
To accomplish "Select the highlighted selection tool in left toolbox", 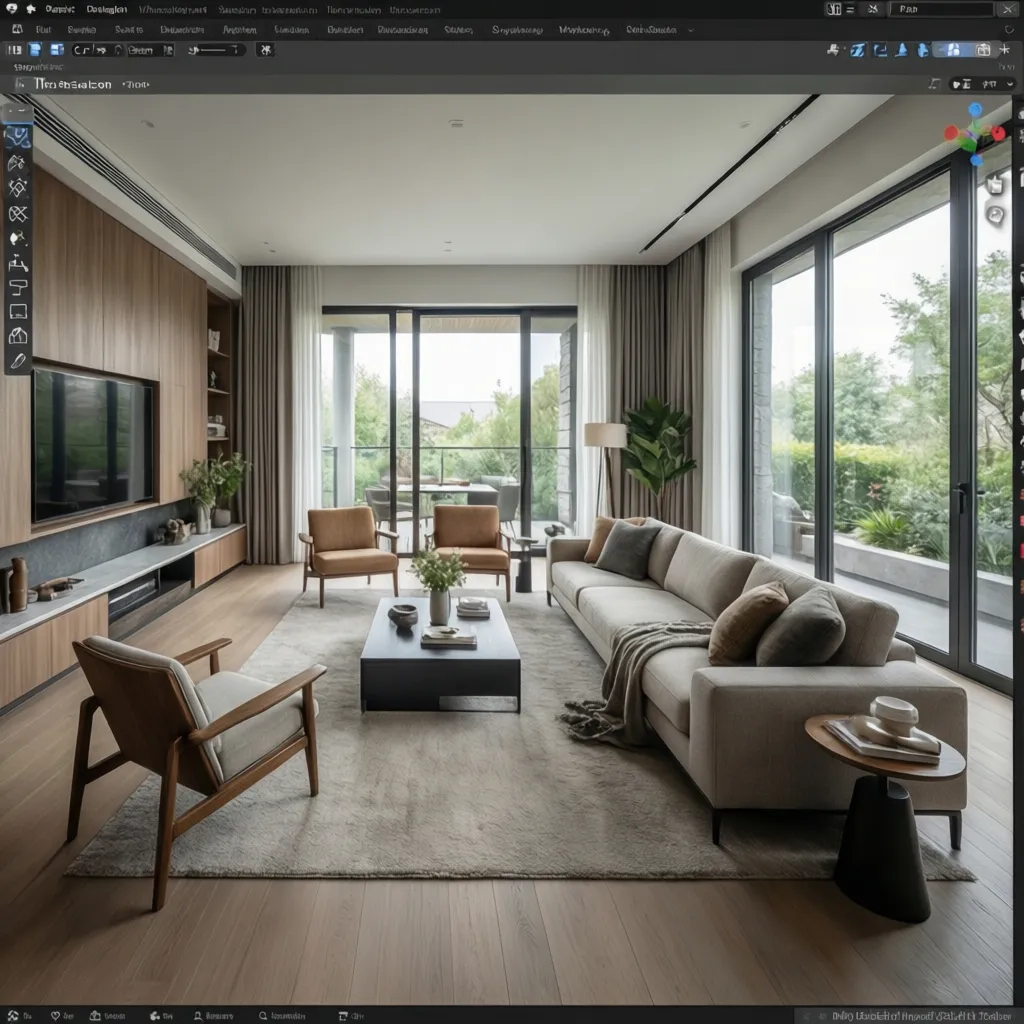I will click(18, 137).
